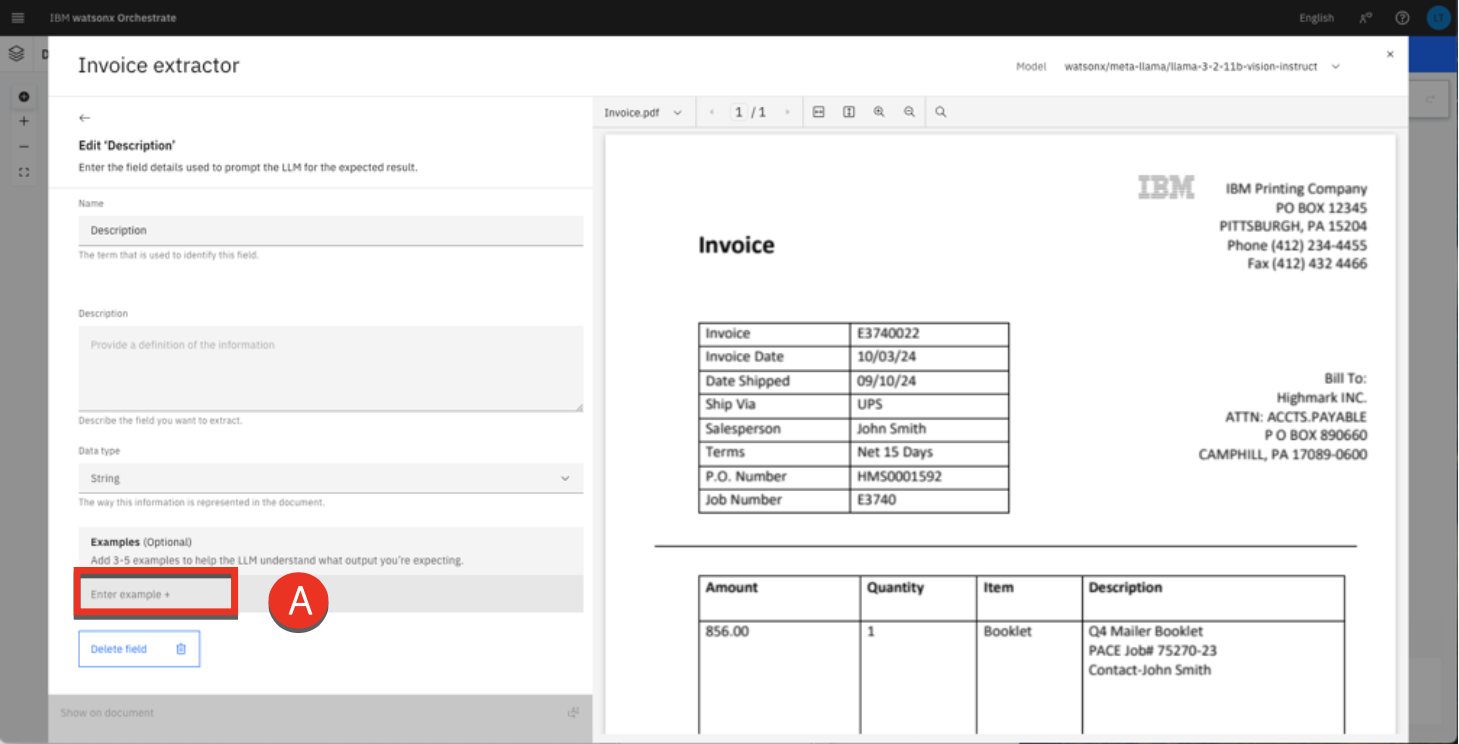Screen dimensions: 1459x744
Task: Fit document to height in viewer
Action: (x=848, y=112)
